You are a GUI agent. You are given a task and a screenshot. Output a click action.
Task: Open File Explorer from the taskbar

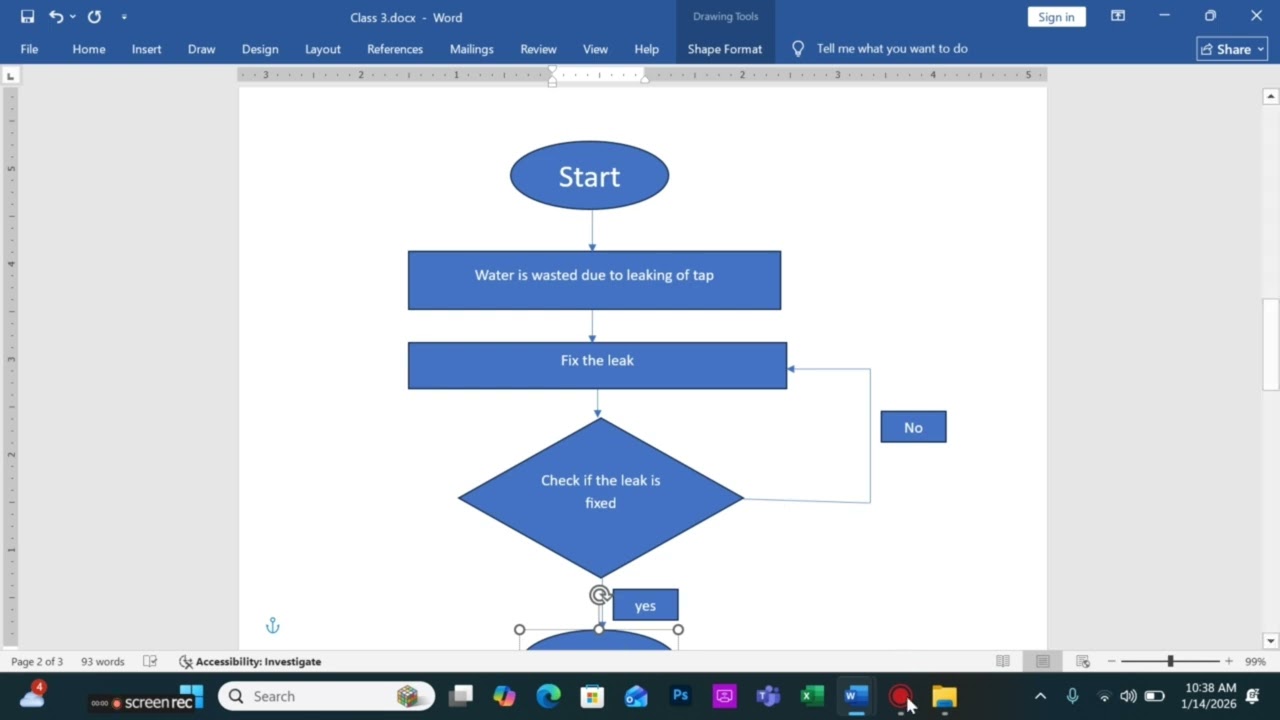coord(944,696)
